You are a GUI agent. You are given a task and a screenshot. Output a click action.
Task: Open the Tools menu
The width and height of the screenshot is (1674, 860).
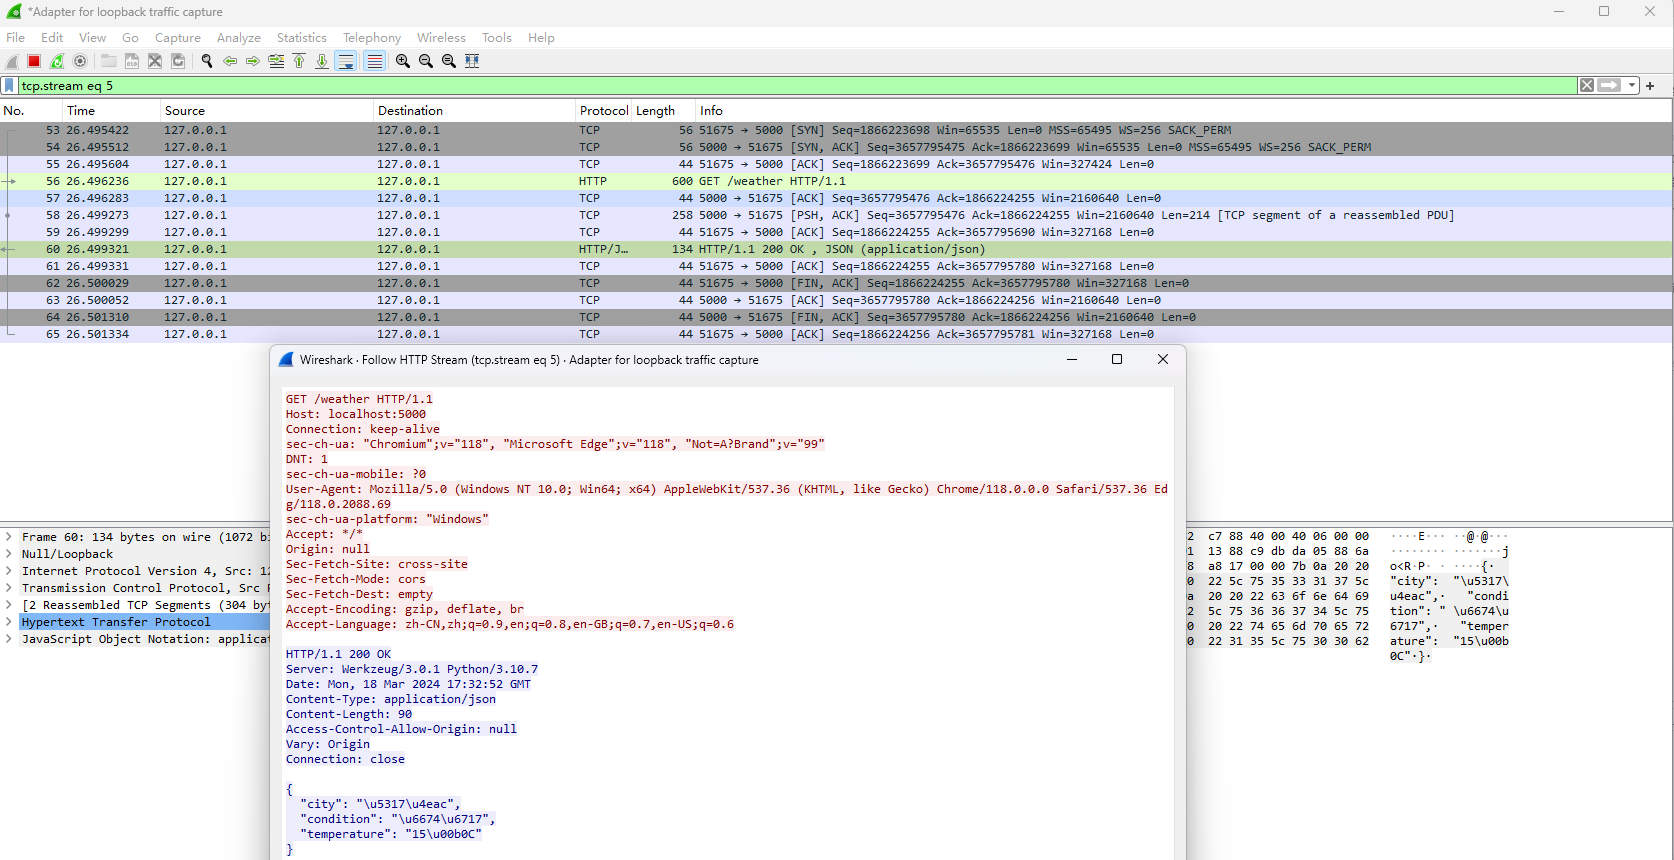tap(497, 38)
